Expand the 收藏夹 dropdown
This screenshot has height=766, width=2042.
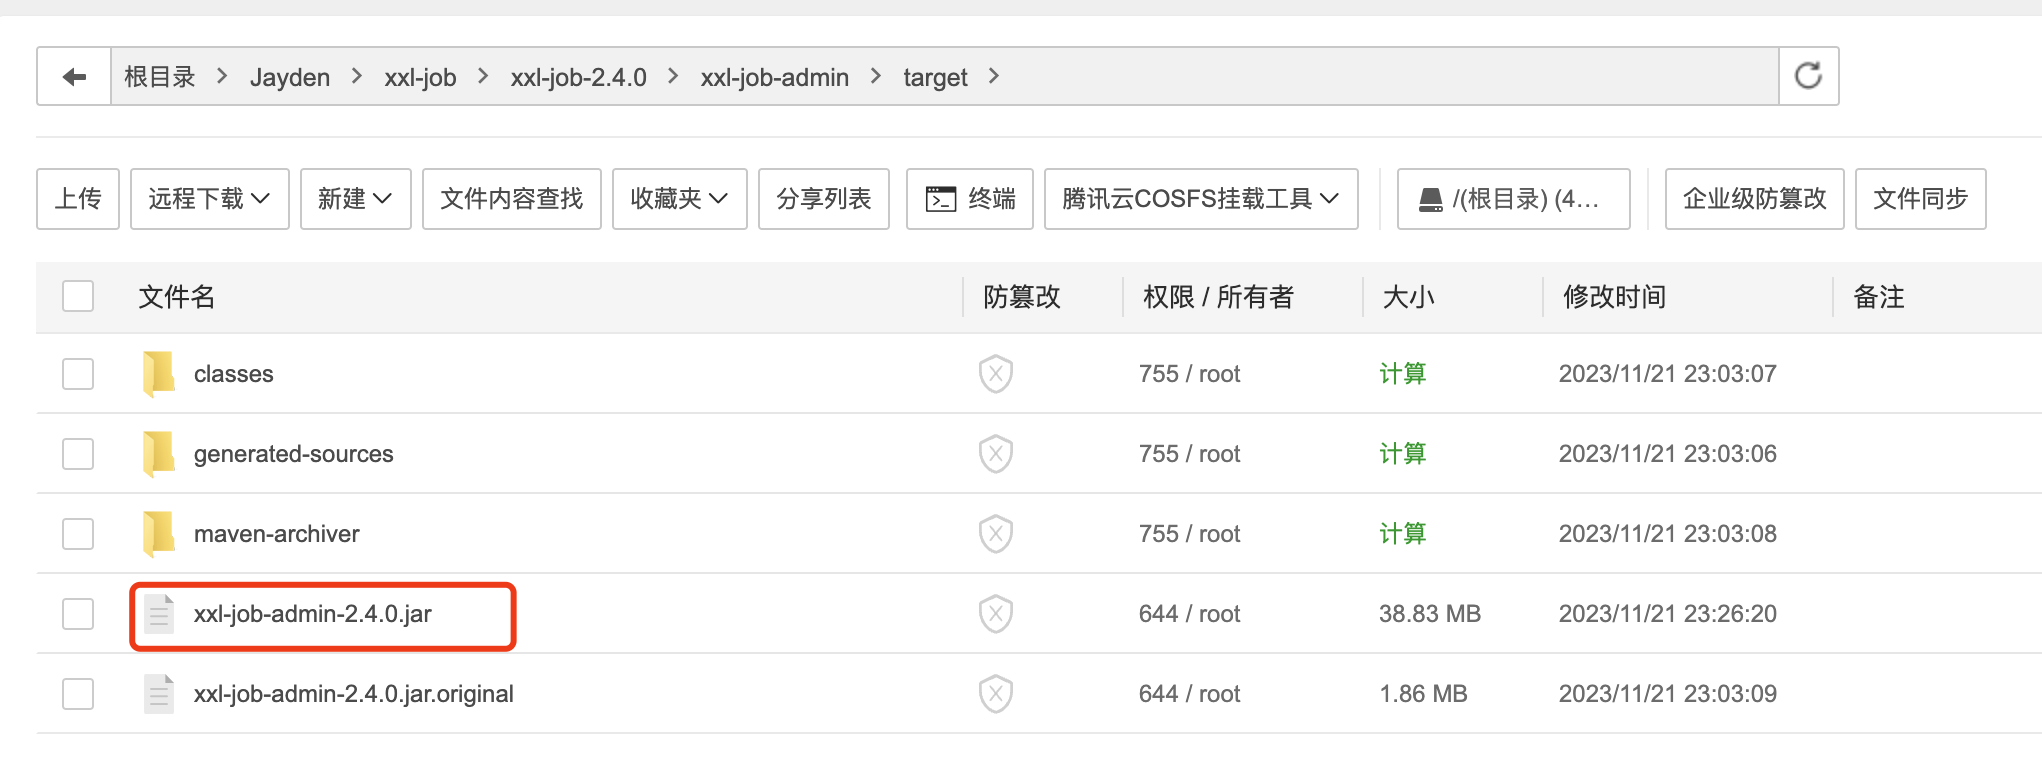pyautogui.click(x=679, y=199)
